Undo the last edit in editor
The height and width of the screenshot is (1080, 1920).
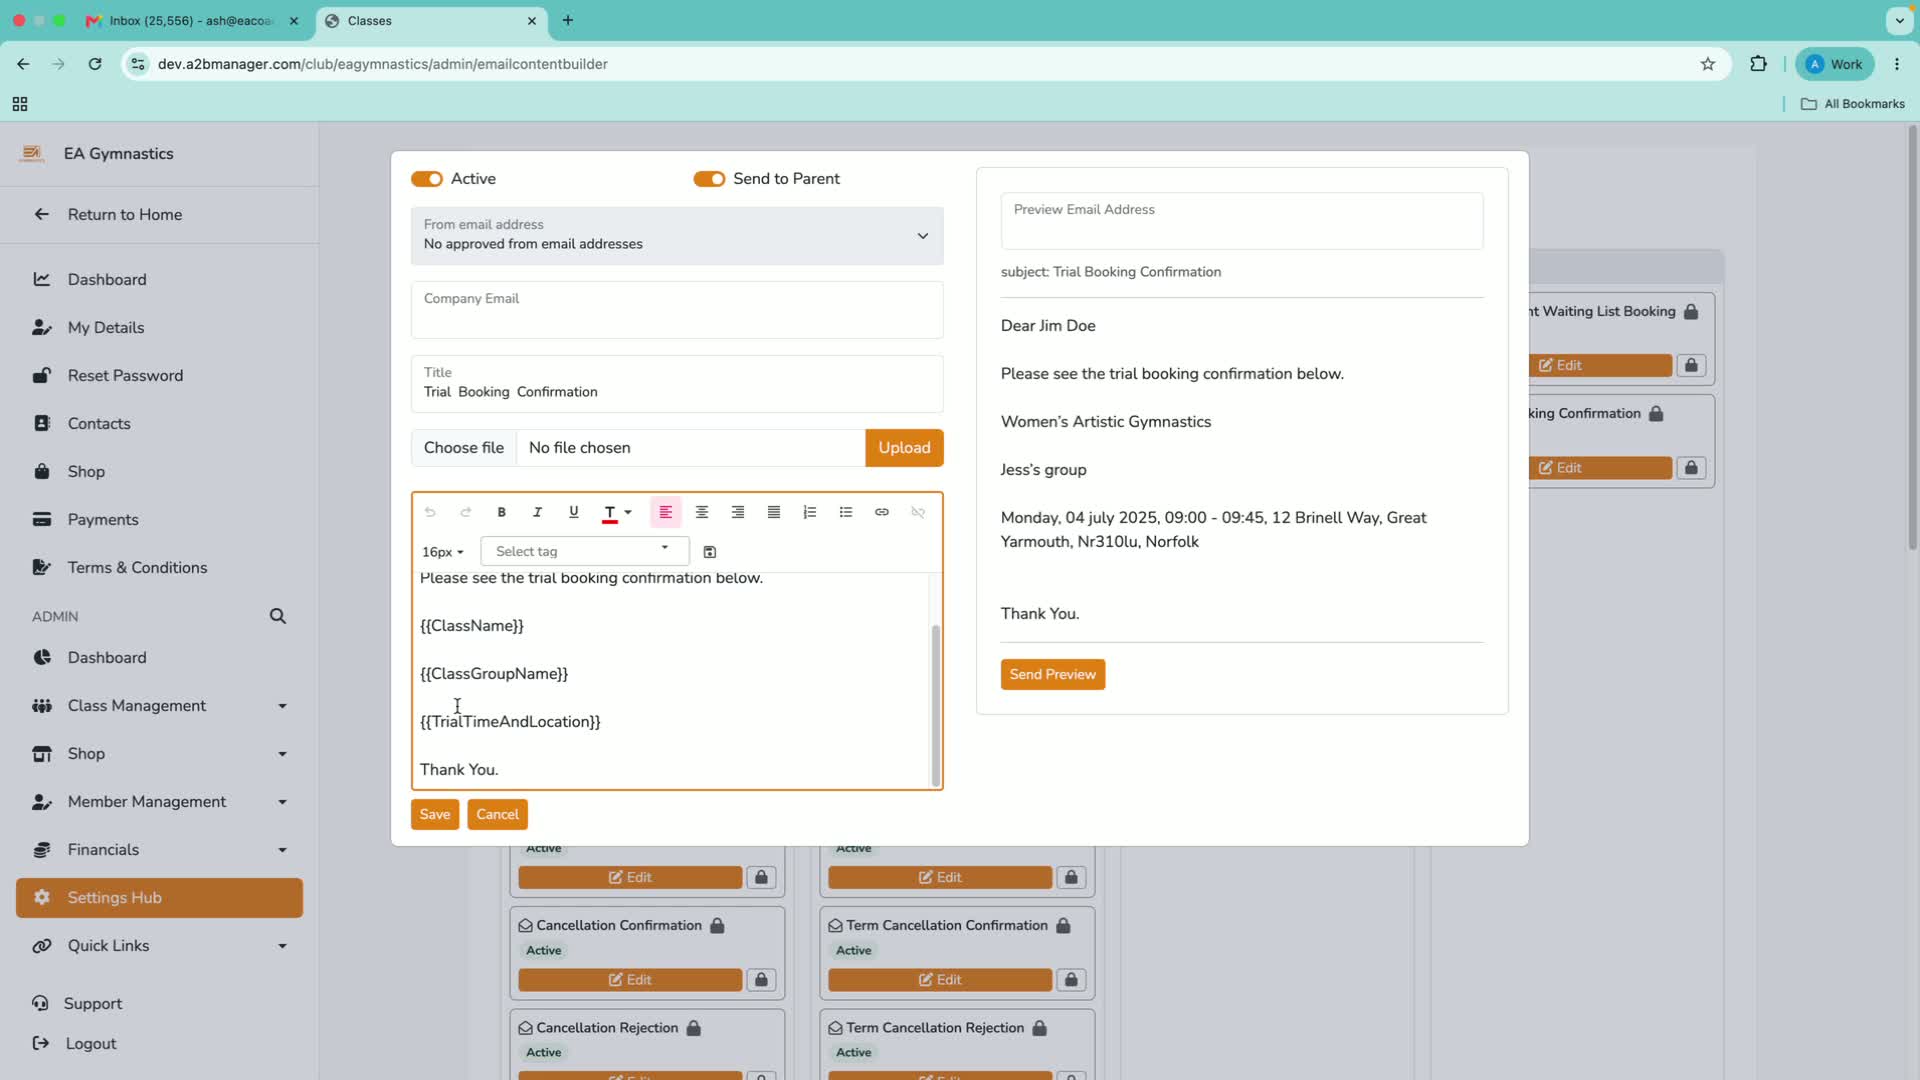430,512
